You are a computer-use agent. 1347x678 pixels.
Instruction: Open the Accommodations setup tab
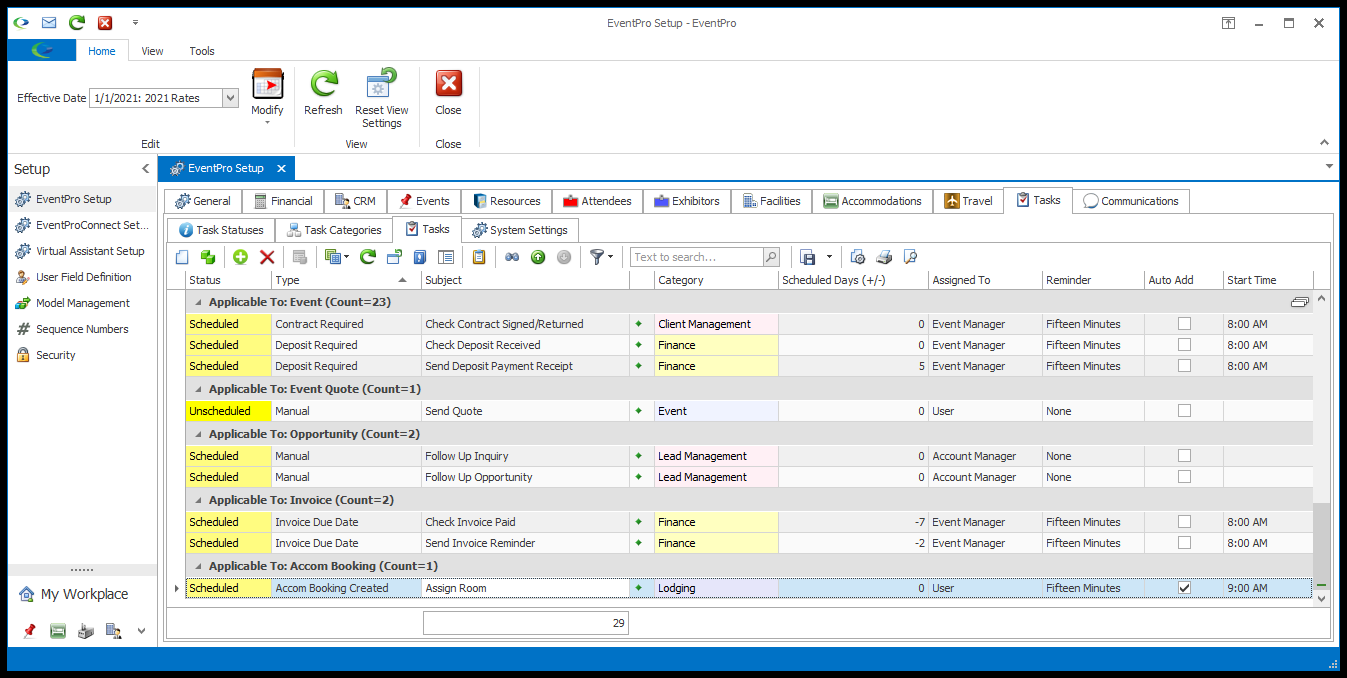[872, 201]
